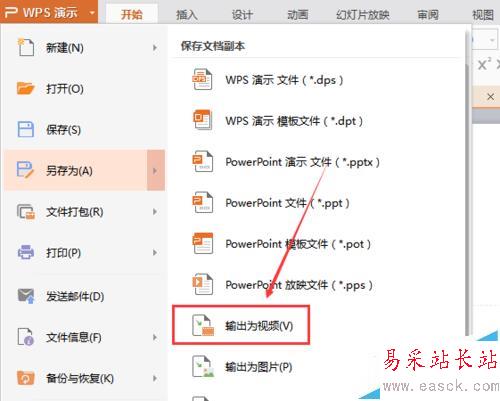Switch to the 动画 ribbon tab
This screenshot has width=500, height=401.
tap(297, 15)
